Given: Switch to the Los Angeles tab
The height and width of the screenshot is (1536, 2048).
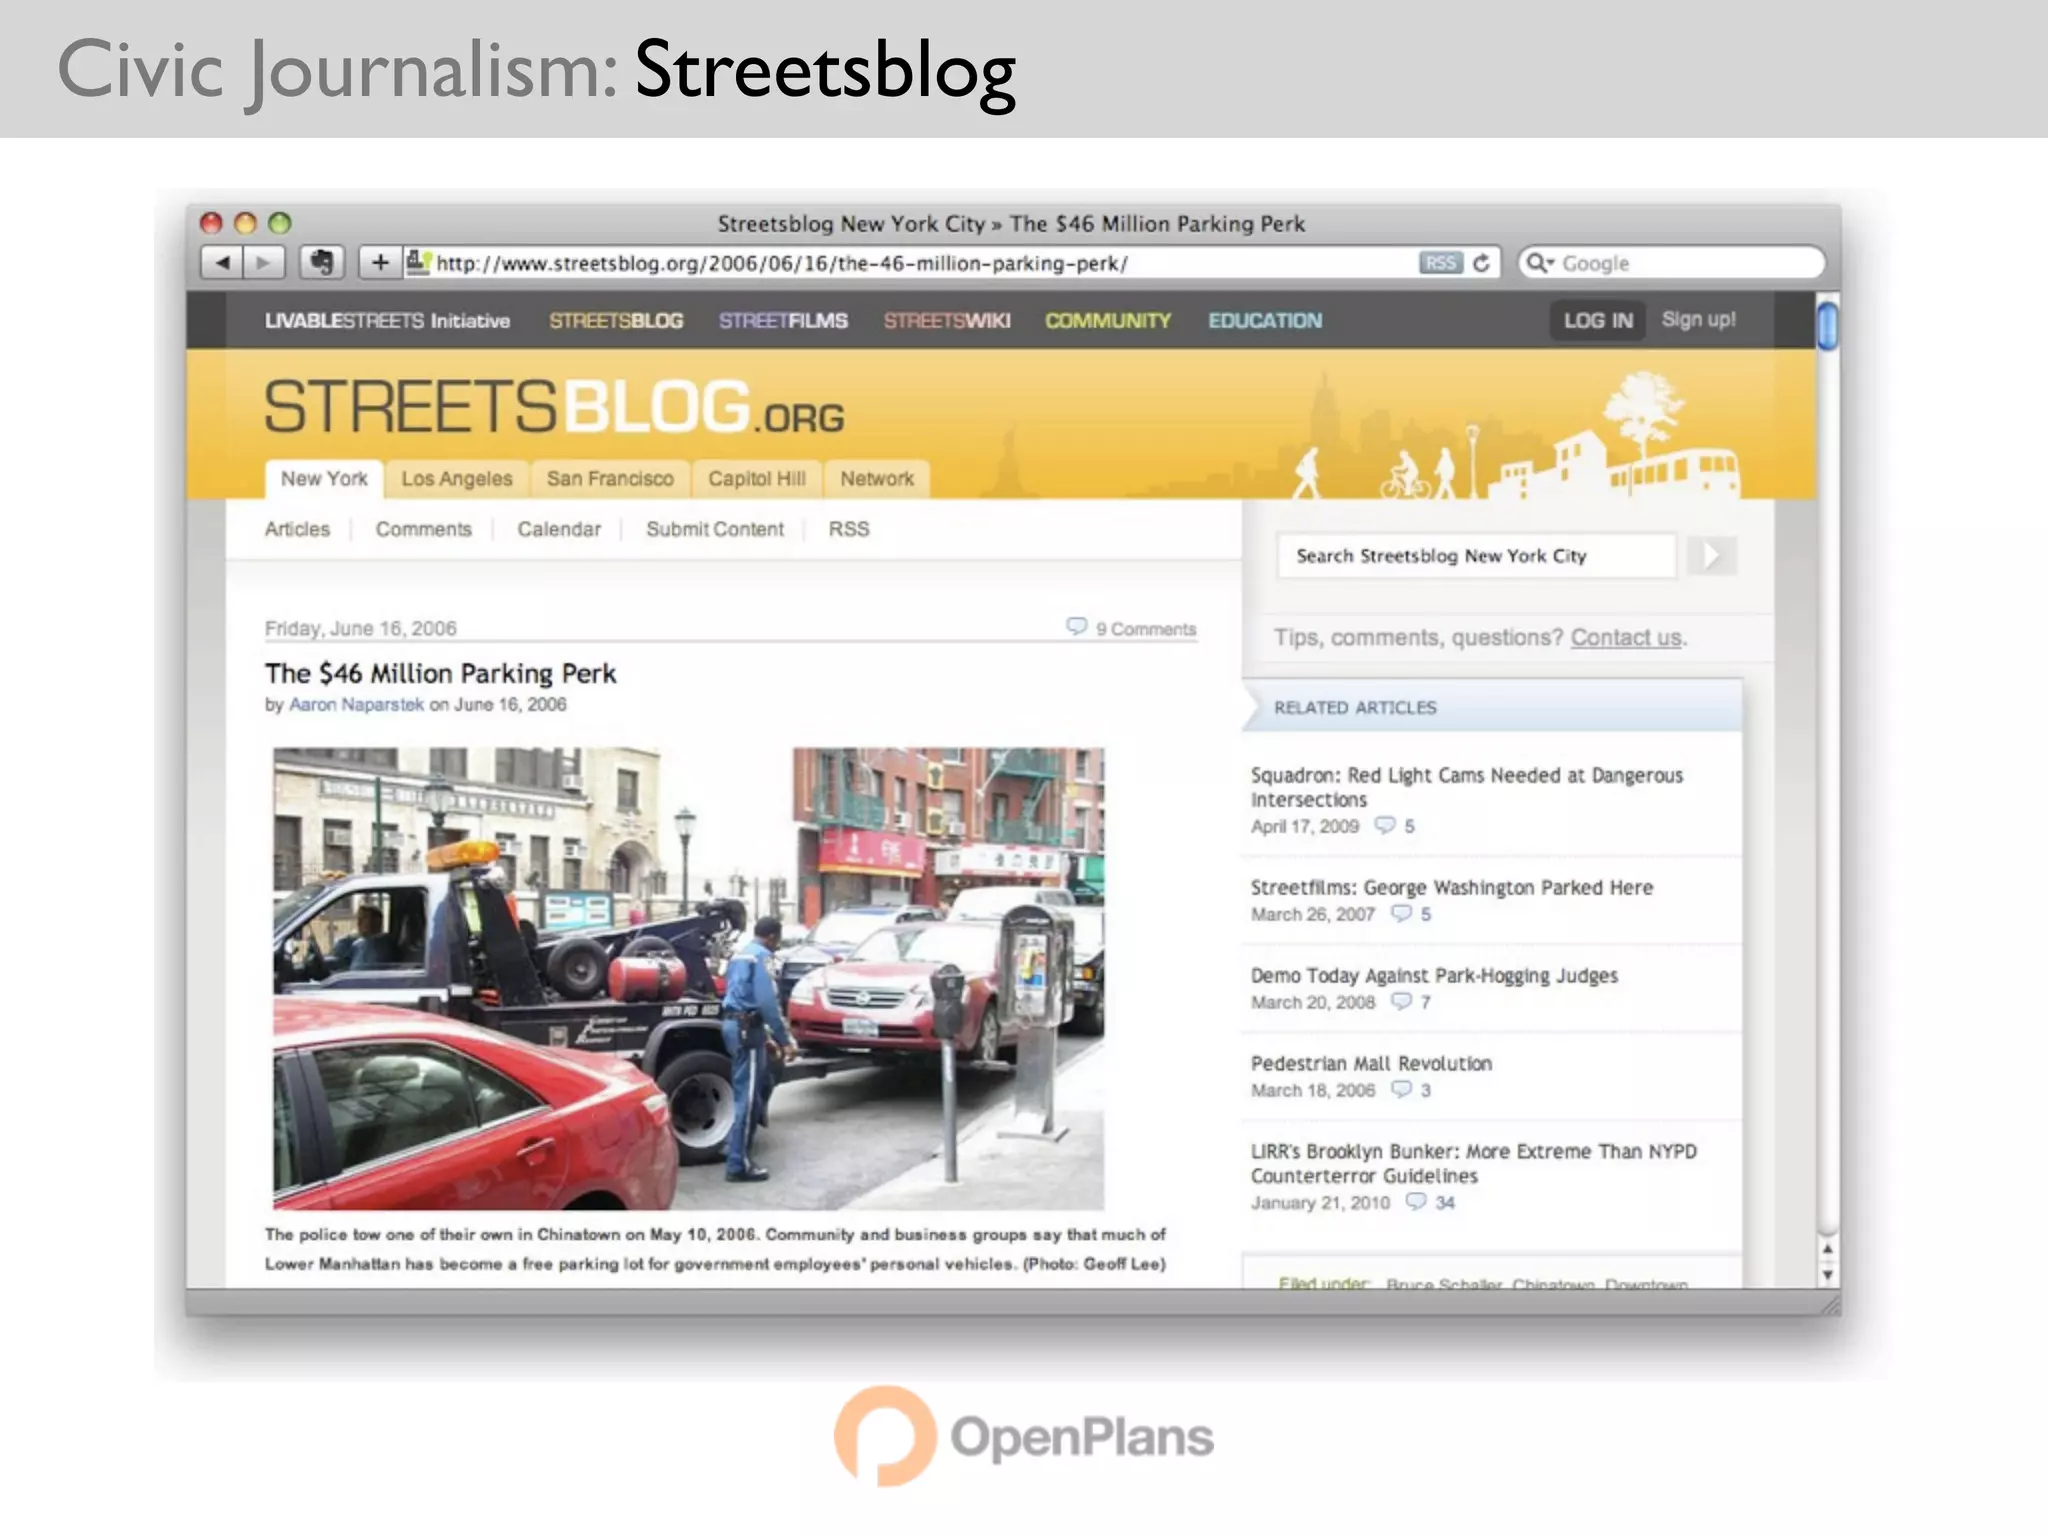Looking at the screenshot, I should 457,479.
